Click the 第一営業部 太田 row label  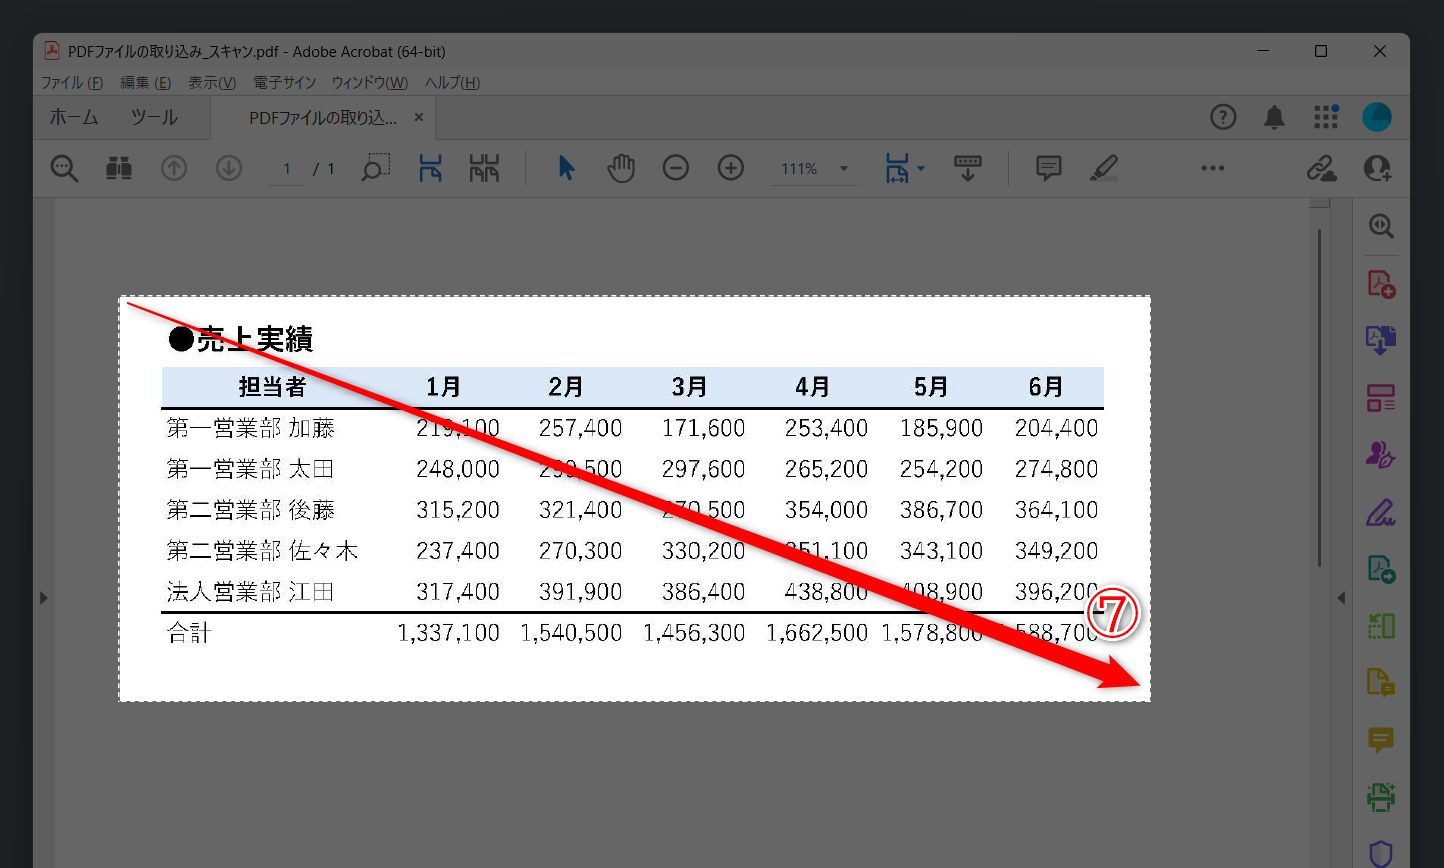tap(250, 469)
